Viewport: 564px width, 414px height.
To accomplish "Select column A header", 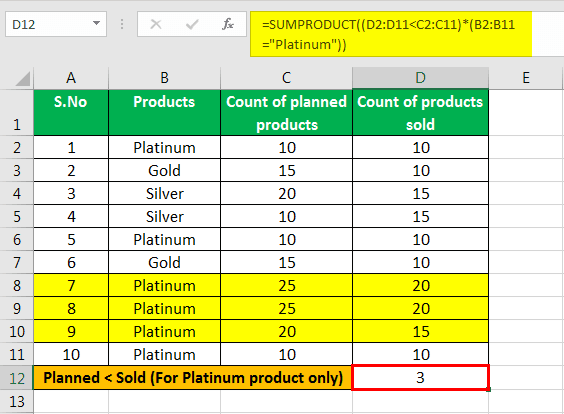I will pos(71,78).
